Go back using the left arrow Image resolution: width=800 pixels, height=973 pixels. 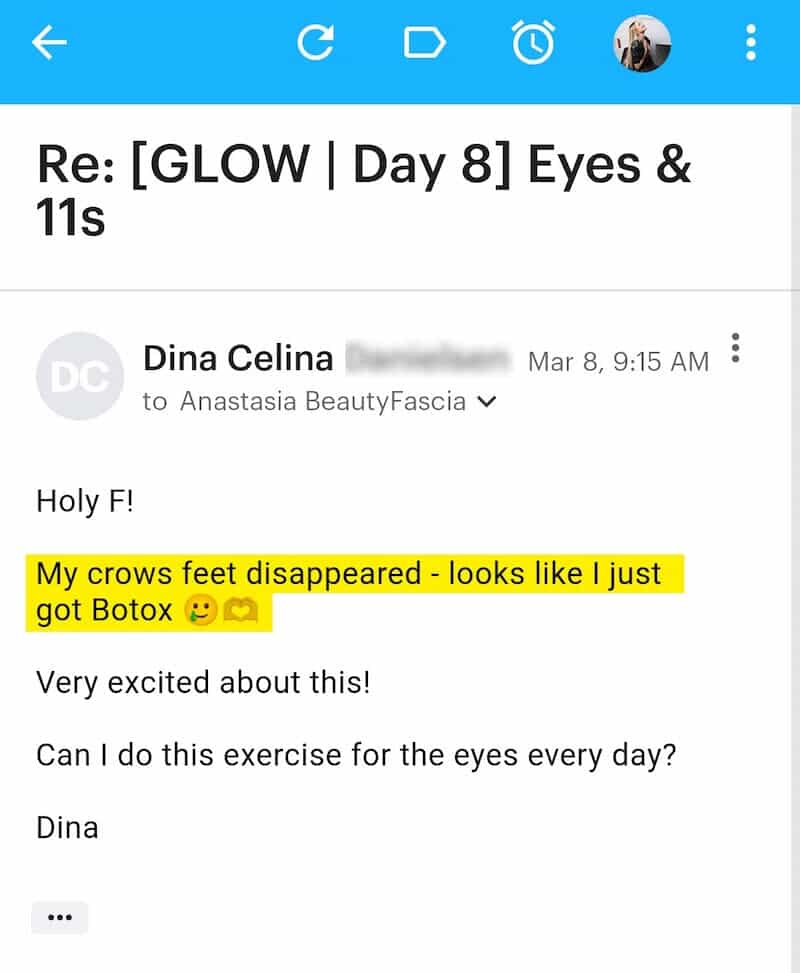(49, 43)
